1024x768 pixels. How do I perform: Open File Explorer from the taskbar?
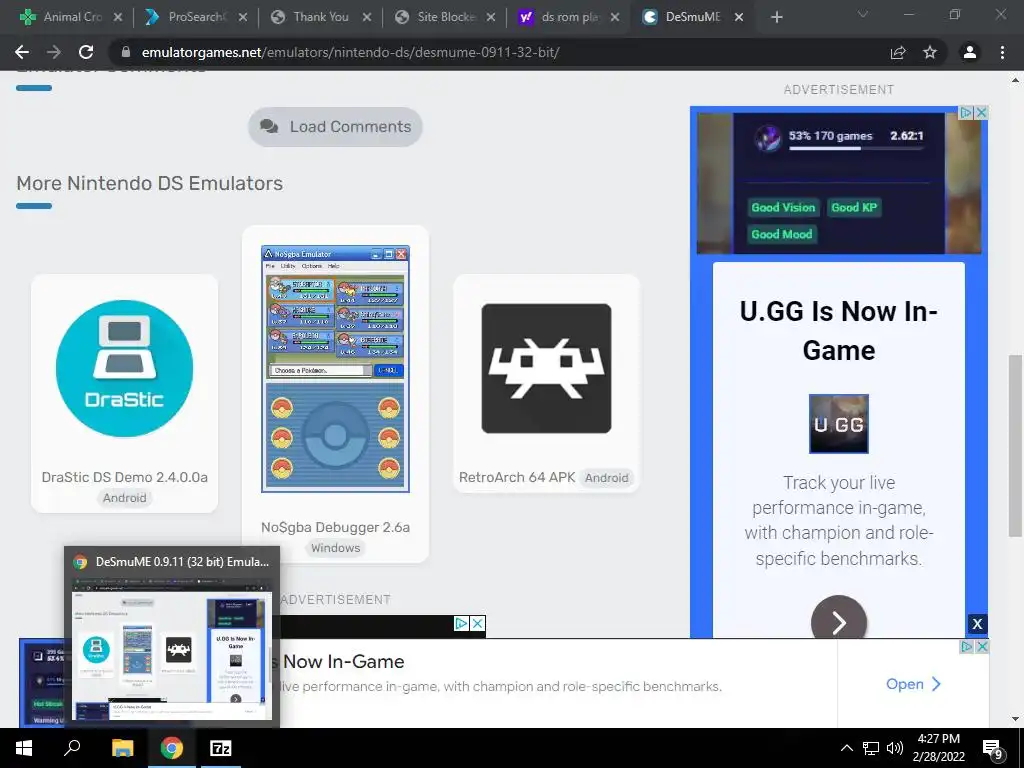[x=122, y=748]
